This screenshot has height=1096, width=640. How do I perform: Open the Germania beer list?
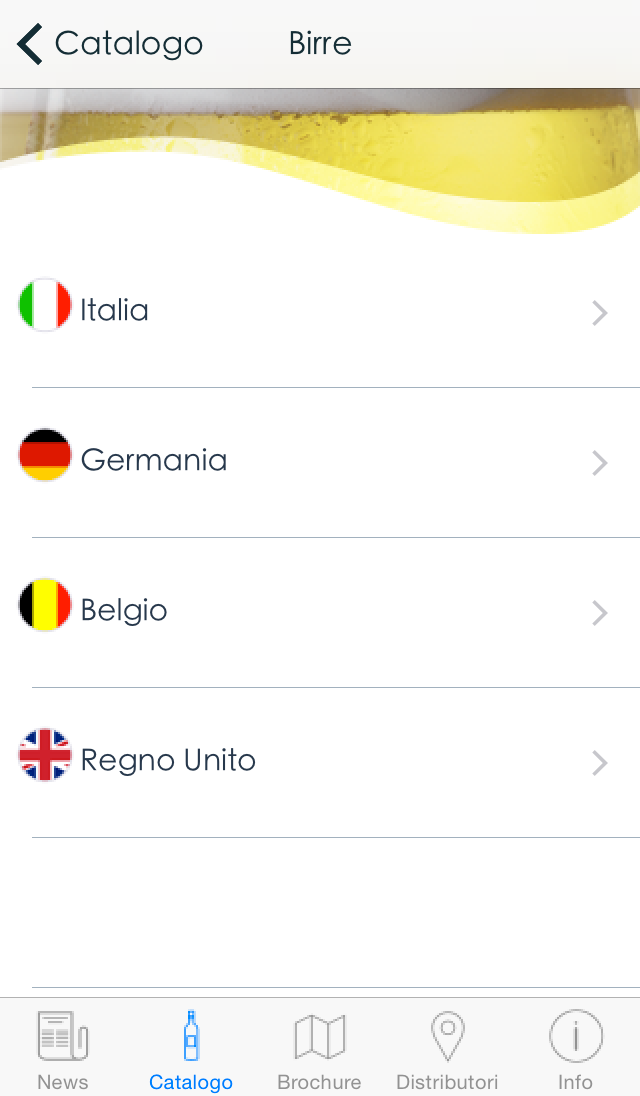point(154,460)
